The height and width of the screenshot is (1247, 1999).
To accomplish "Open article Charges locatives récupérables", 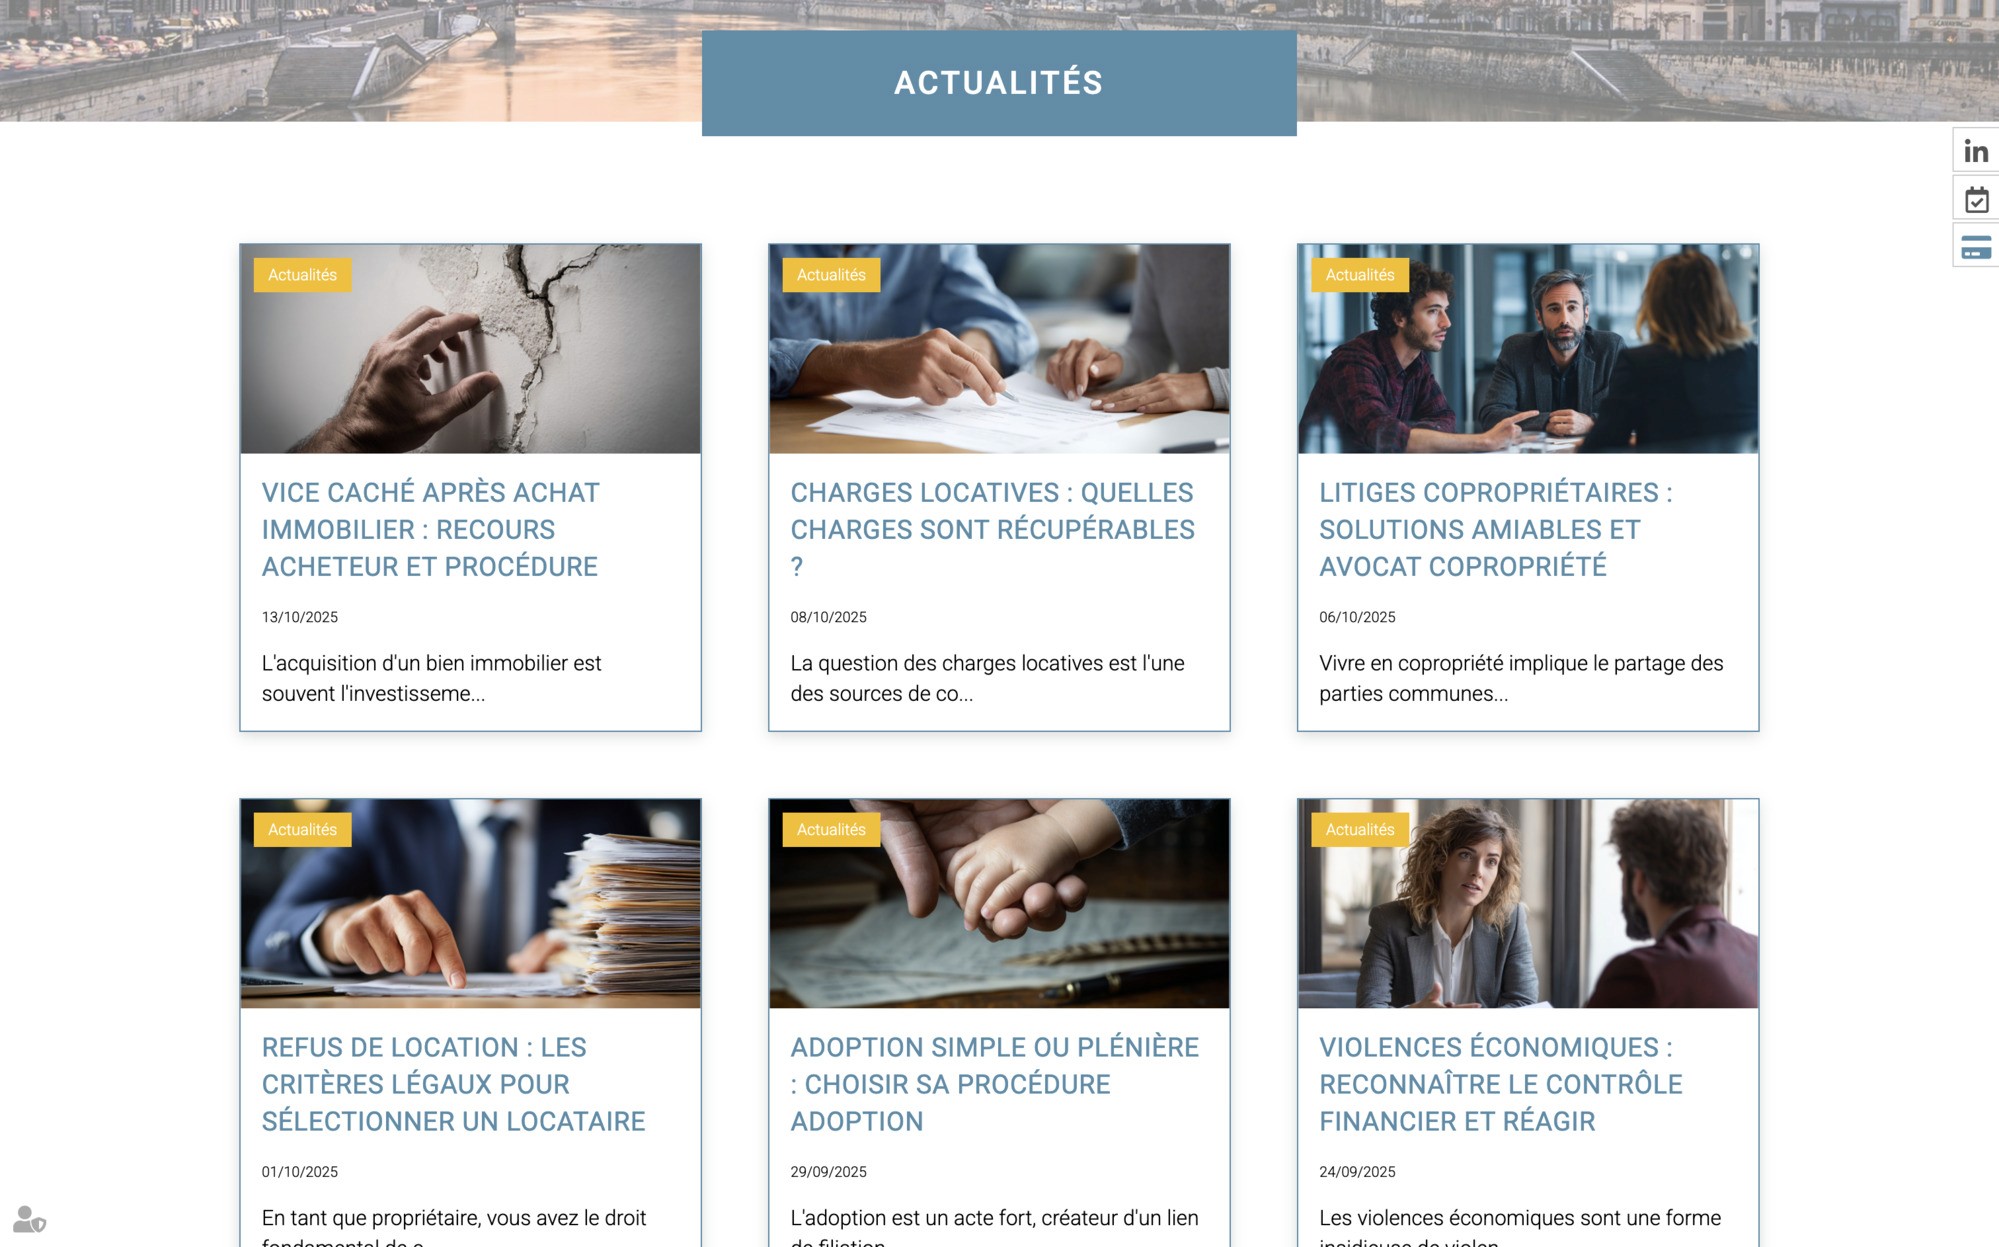I will pos(992,529).
